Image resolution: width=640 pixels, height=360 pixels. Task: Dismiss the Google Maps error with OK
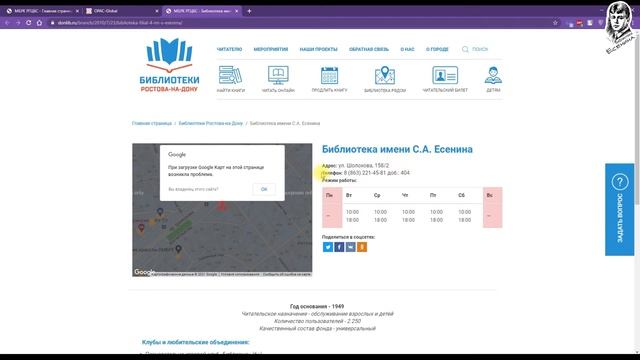tap(264, 189)
